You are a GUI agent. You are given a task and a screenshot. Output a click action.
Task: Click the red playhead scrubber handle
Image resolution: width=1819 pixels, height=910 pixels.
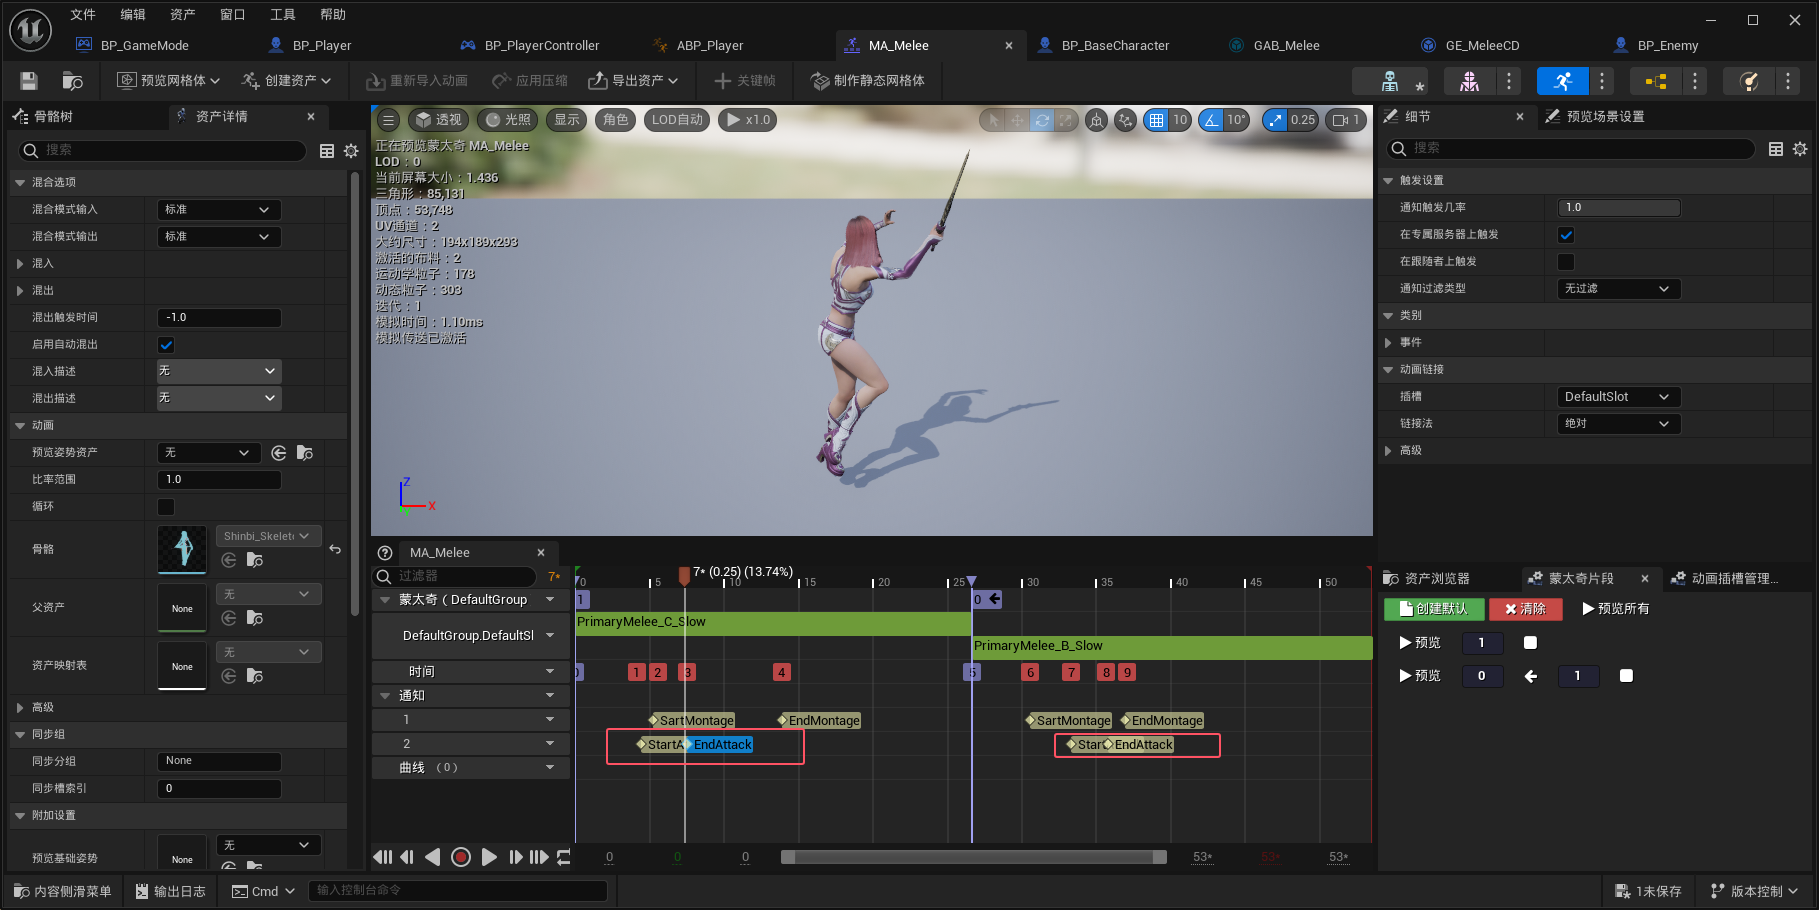(x=684, y=575)
